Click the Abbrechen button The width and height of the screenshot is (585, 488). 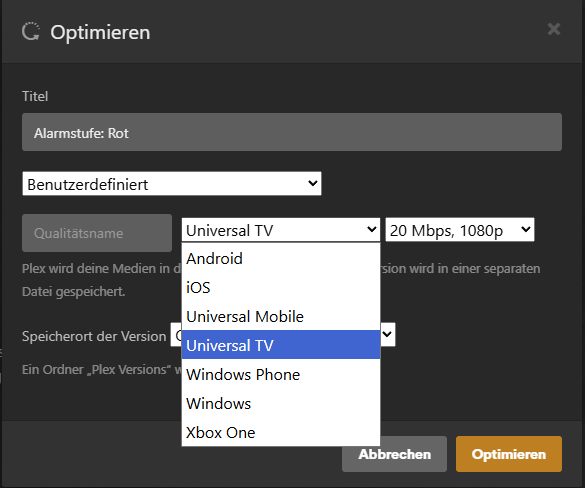pos(394,454)
